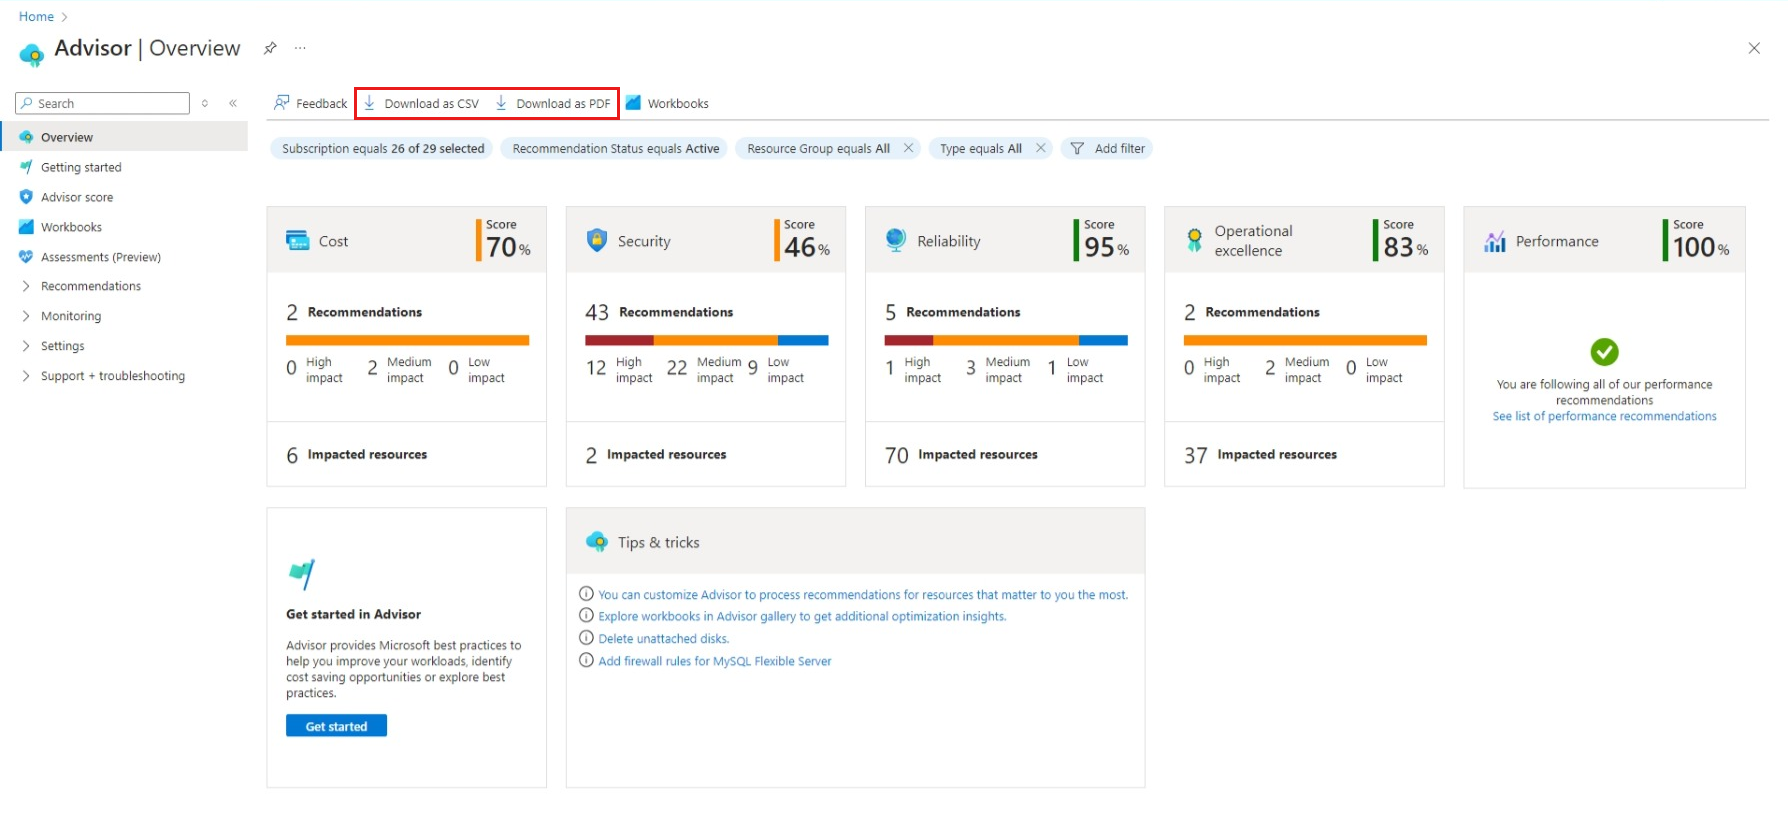Expand the Settings section in sidebar
The height and width of the screenshot is (813, 1788).
tap(26, 346)
